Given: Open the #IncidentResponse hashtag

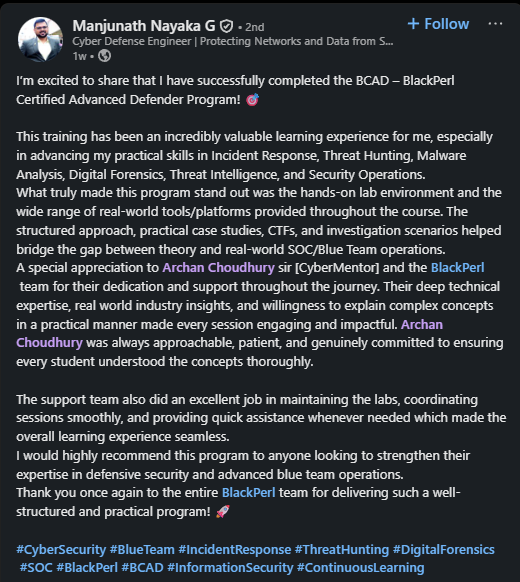Looking at the screenshot, I should (x=235, y=549).
